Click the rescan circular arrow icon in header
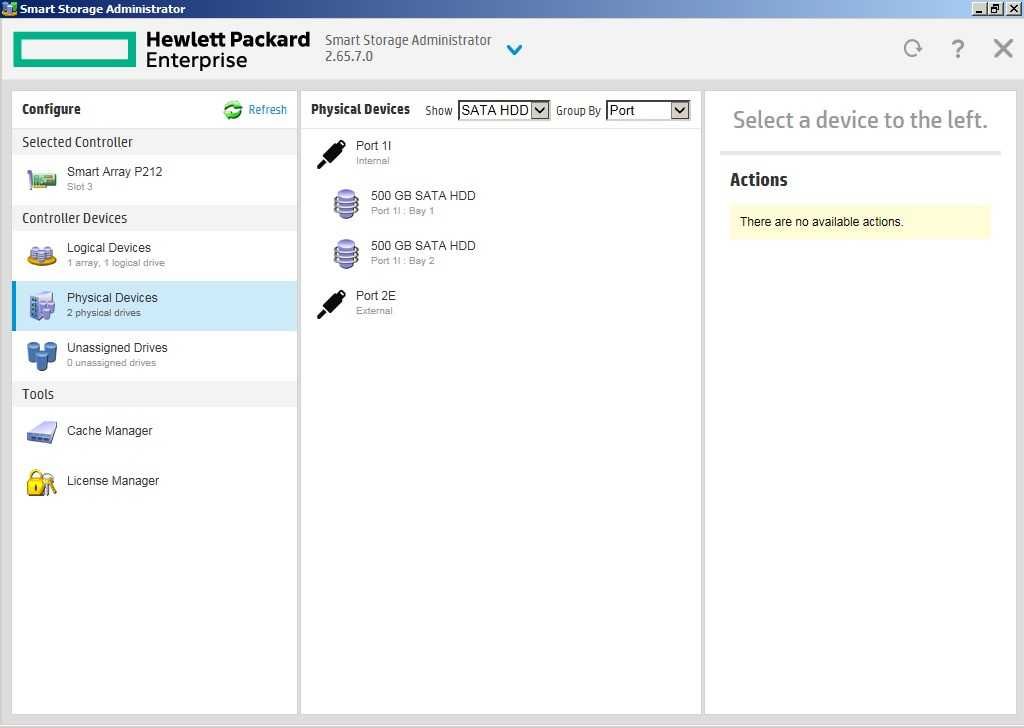The height and width of the screenshot is (728, 1024). tap(913, 48)
